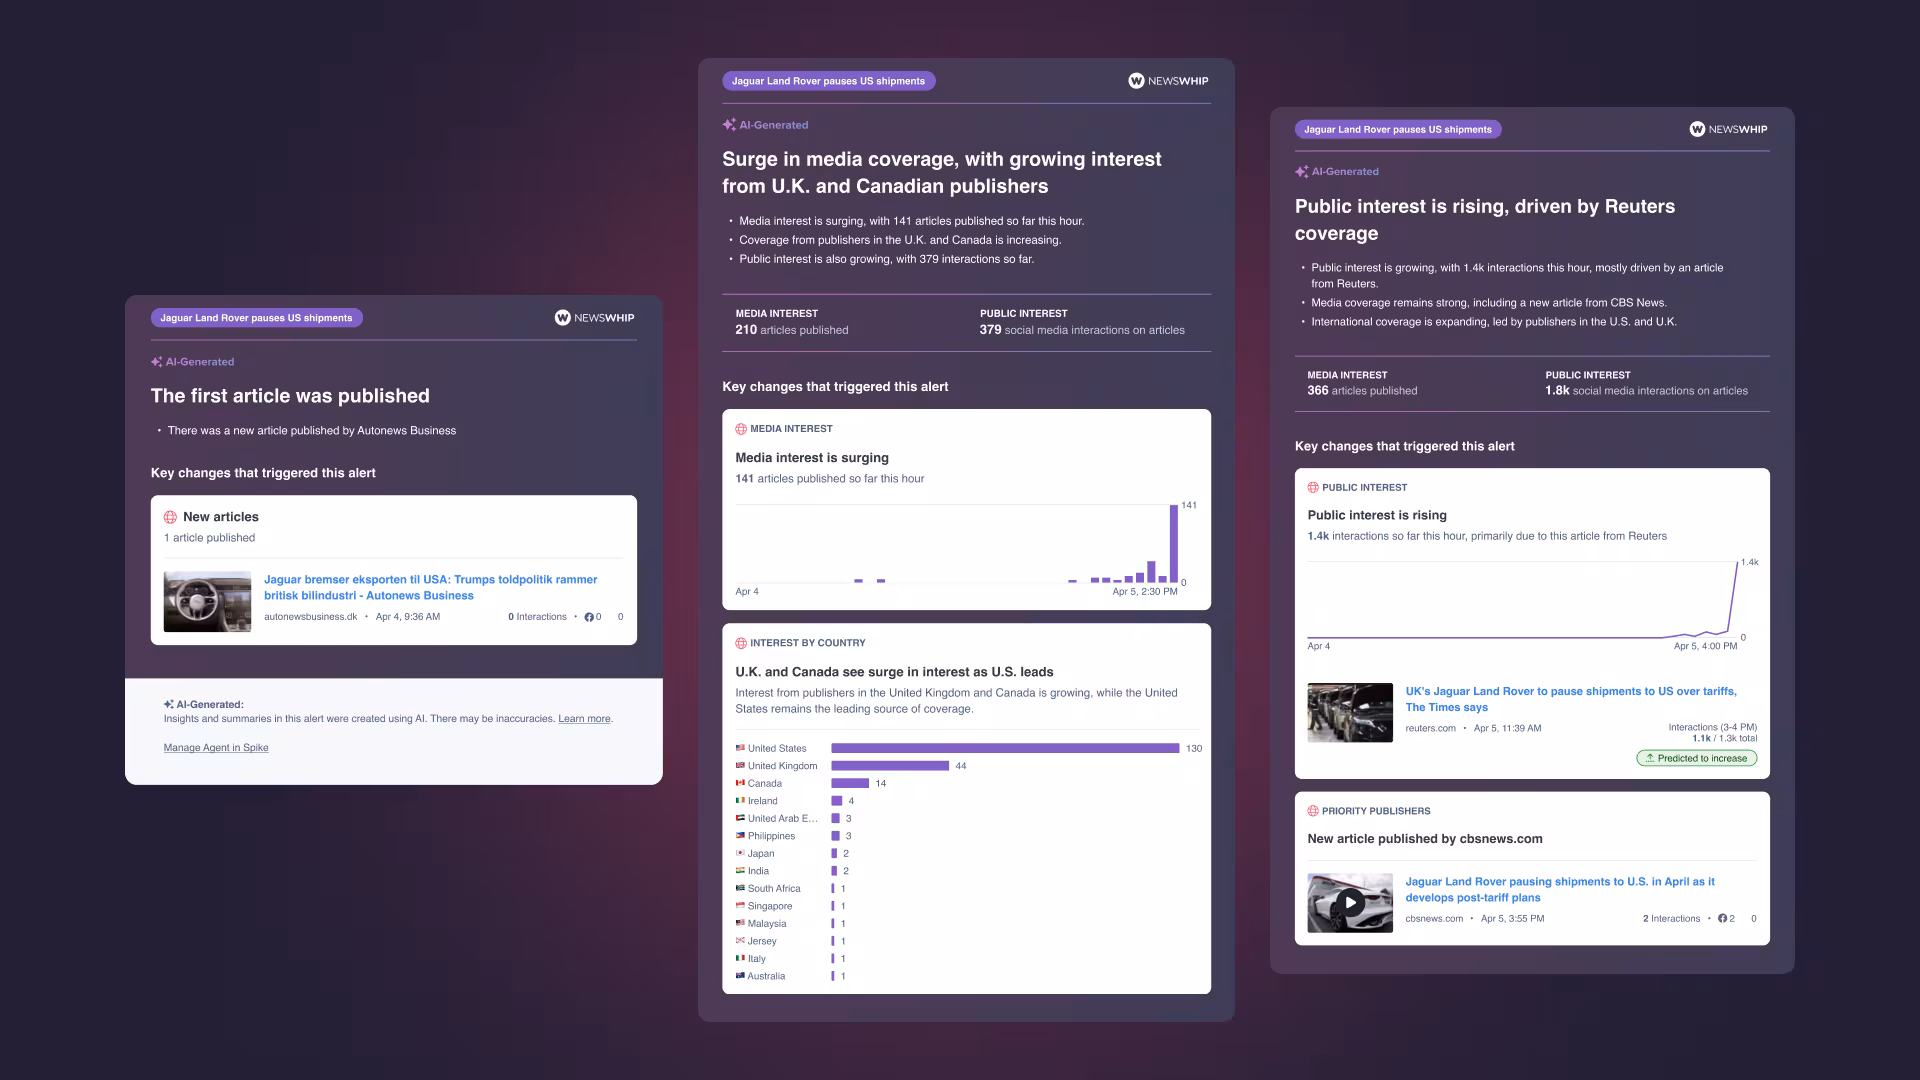This screenshot has height=1080, width=1920.
Task: Click the NewsWhip logo in the right card
Action: click(1728, 129)
